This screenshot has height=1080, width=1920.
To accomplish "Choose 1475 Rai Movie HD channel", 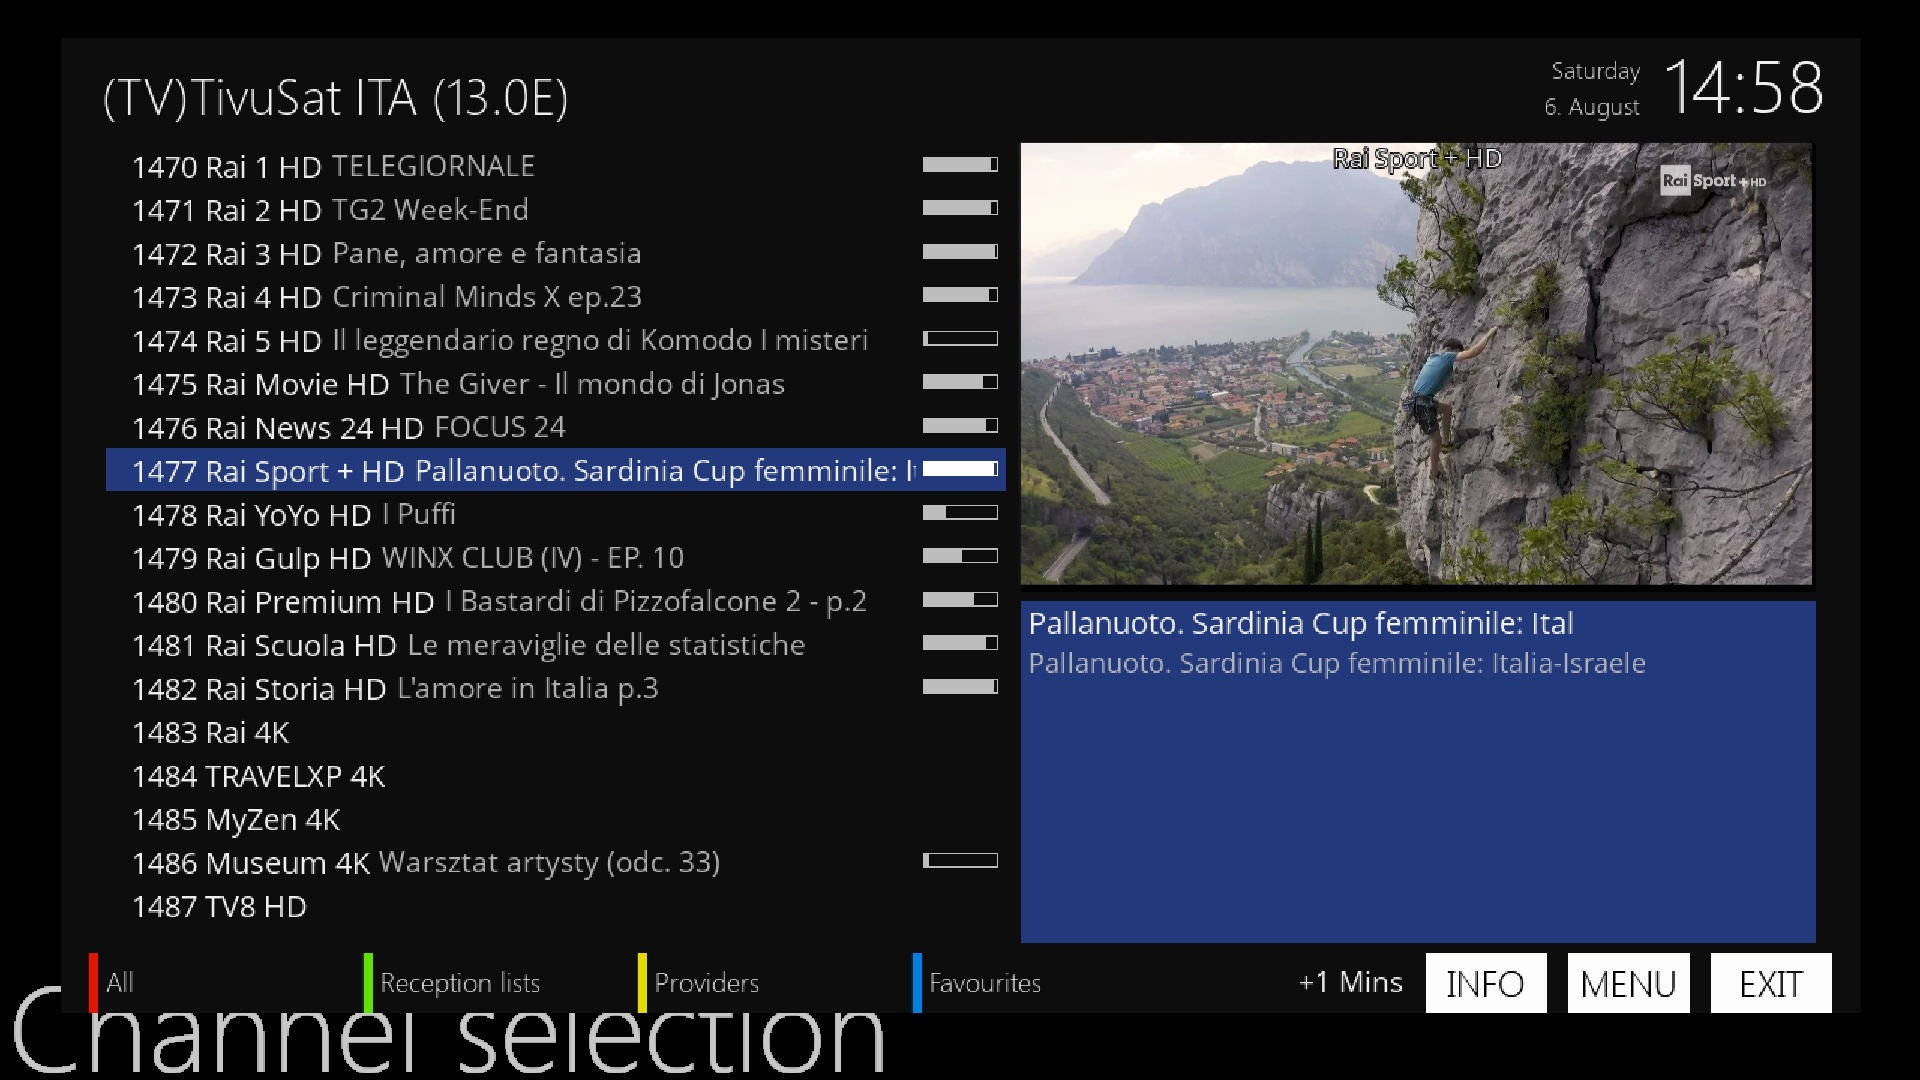I will click(x=556, y=384).
